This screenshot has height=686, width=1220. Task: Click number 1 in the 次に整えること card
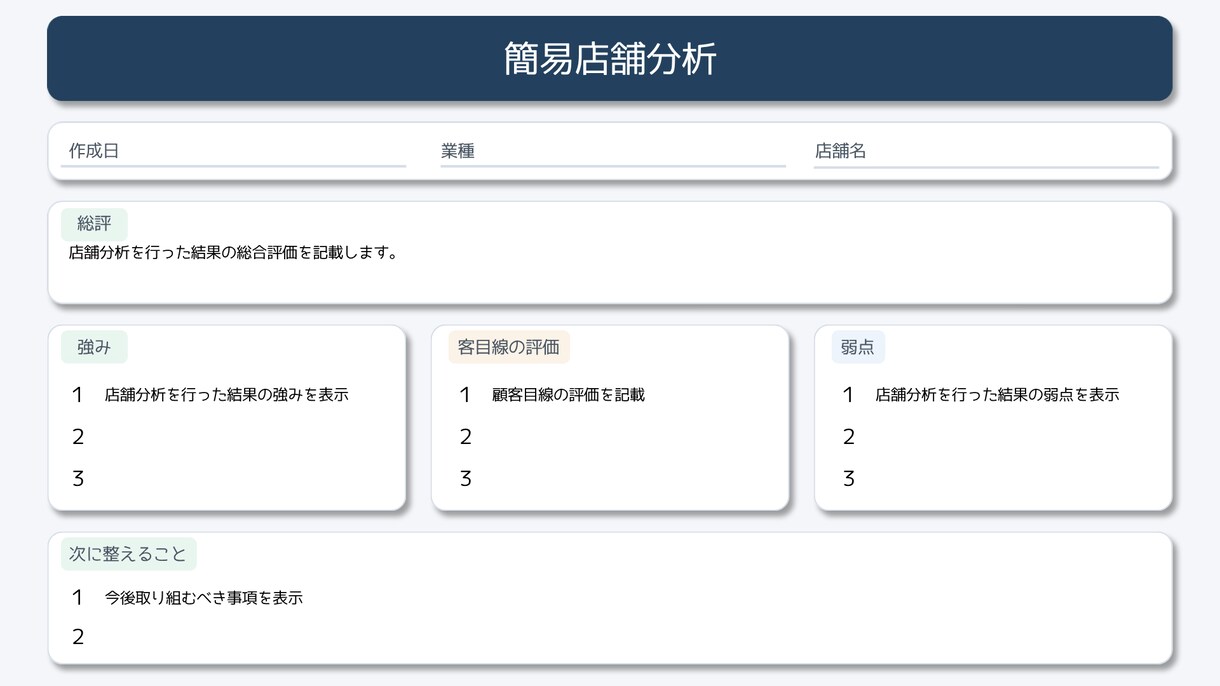pyautogui.click(x=77, y=598)
